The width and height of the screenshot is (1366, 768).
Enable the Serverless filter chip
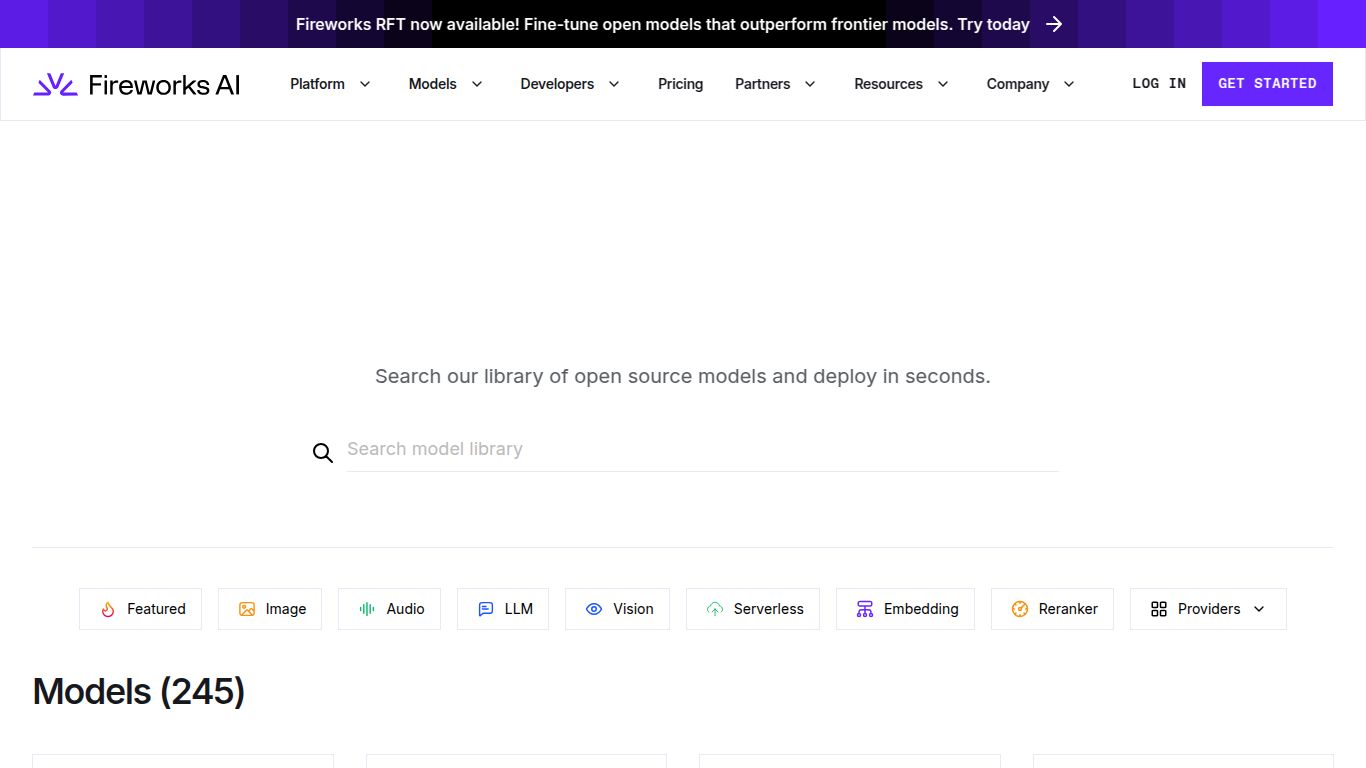tap(752, 609)
